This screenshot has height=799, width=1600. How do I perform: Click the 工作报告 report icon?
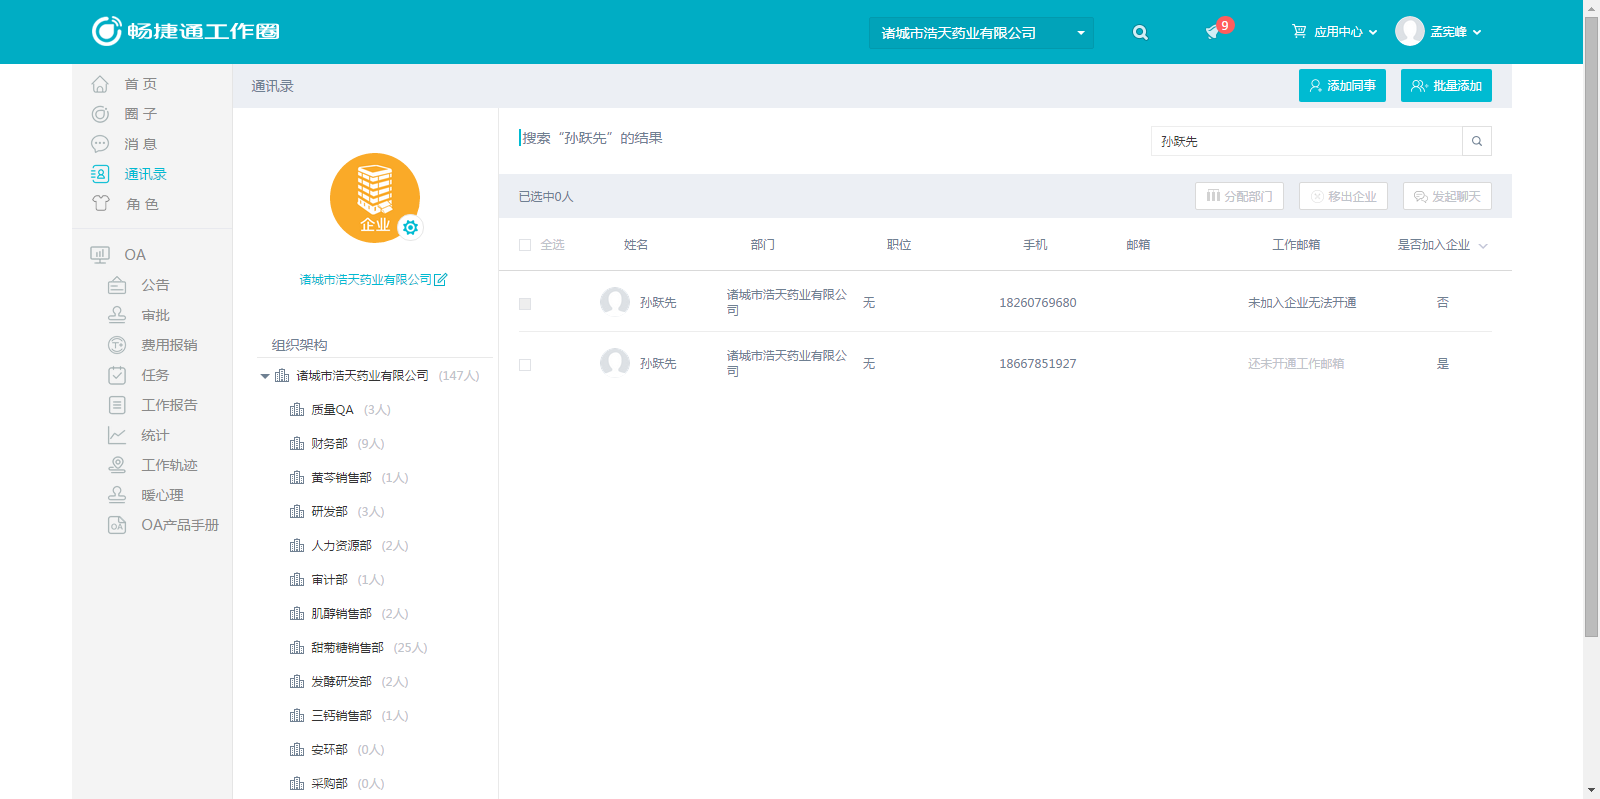117,405
